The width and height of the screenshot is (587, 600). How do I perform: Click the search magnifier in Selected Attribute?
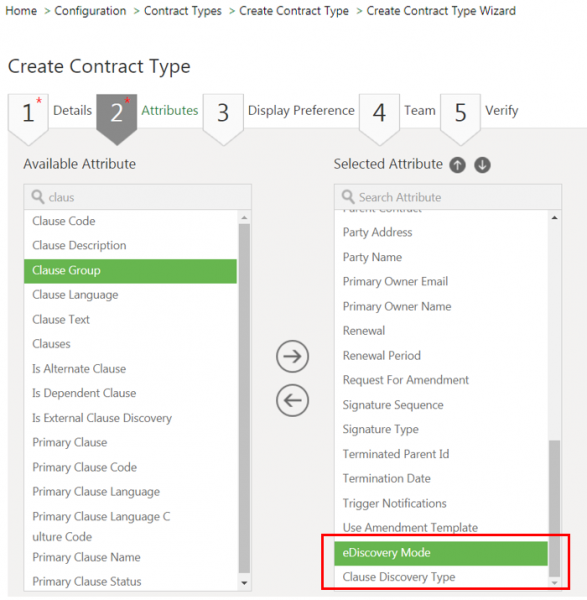pyautogui.click(x=348, y=197)
